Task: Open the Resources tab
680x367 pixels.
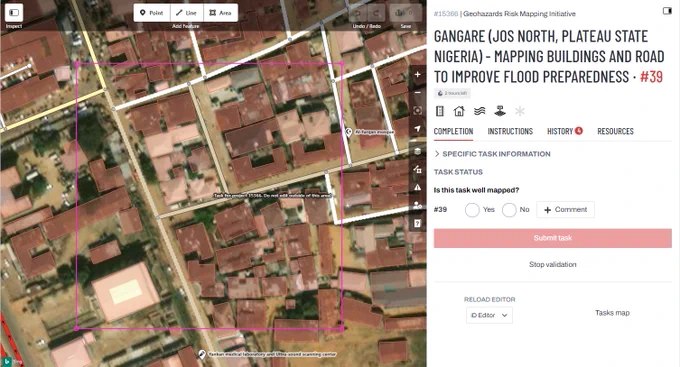Action: tap(615, 131)
